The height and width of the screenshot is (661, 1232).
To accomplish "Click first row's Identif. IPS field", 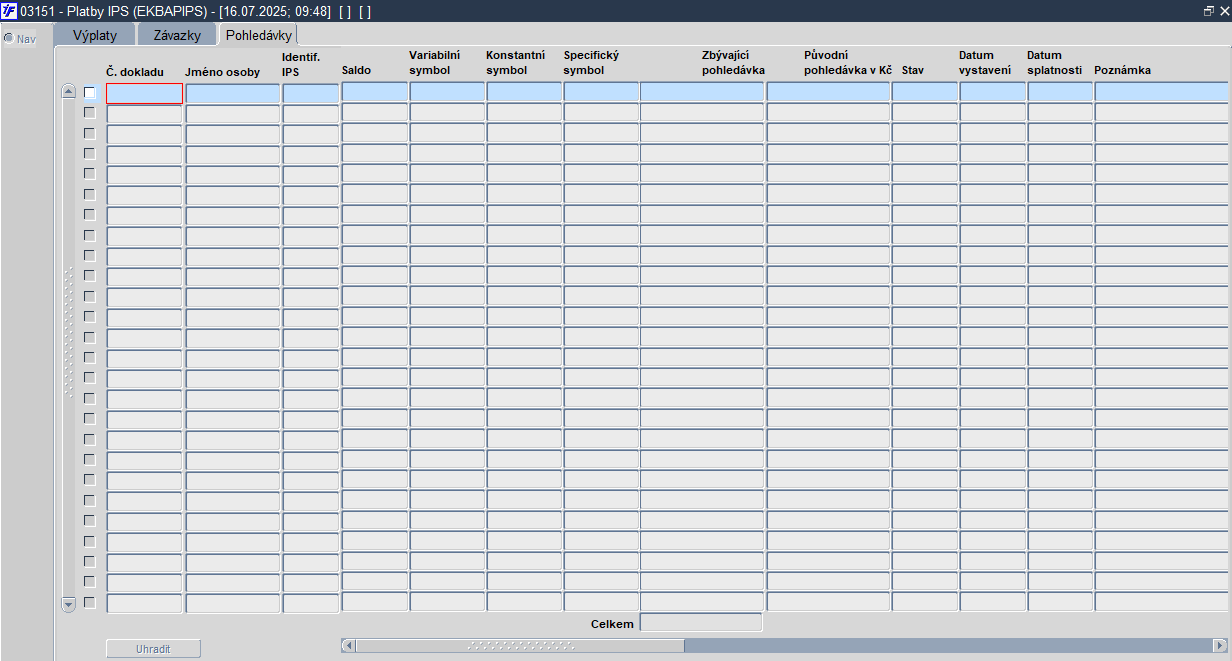I will pos(311,93).
